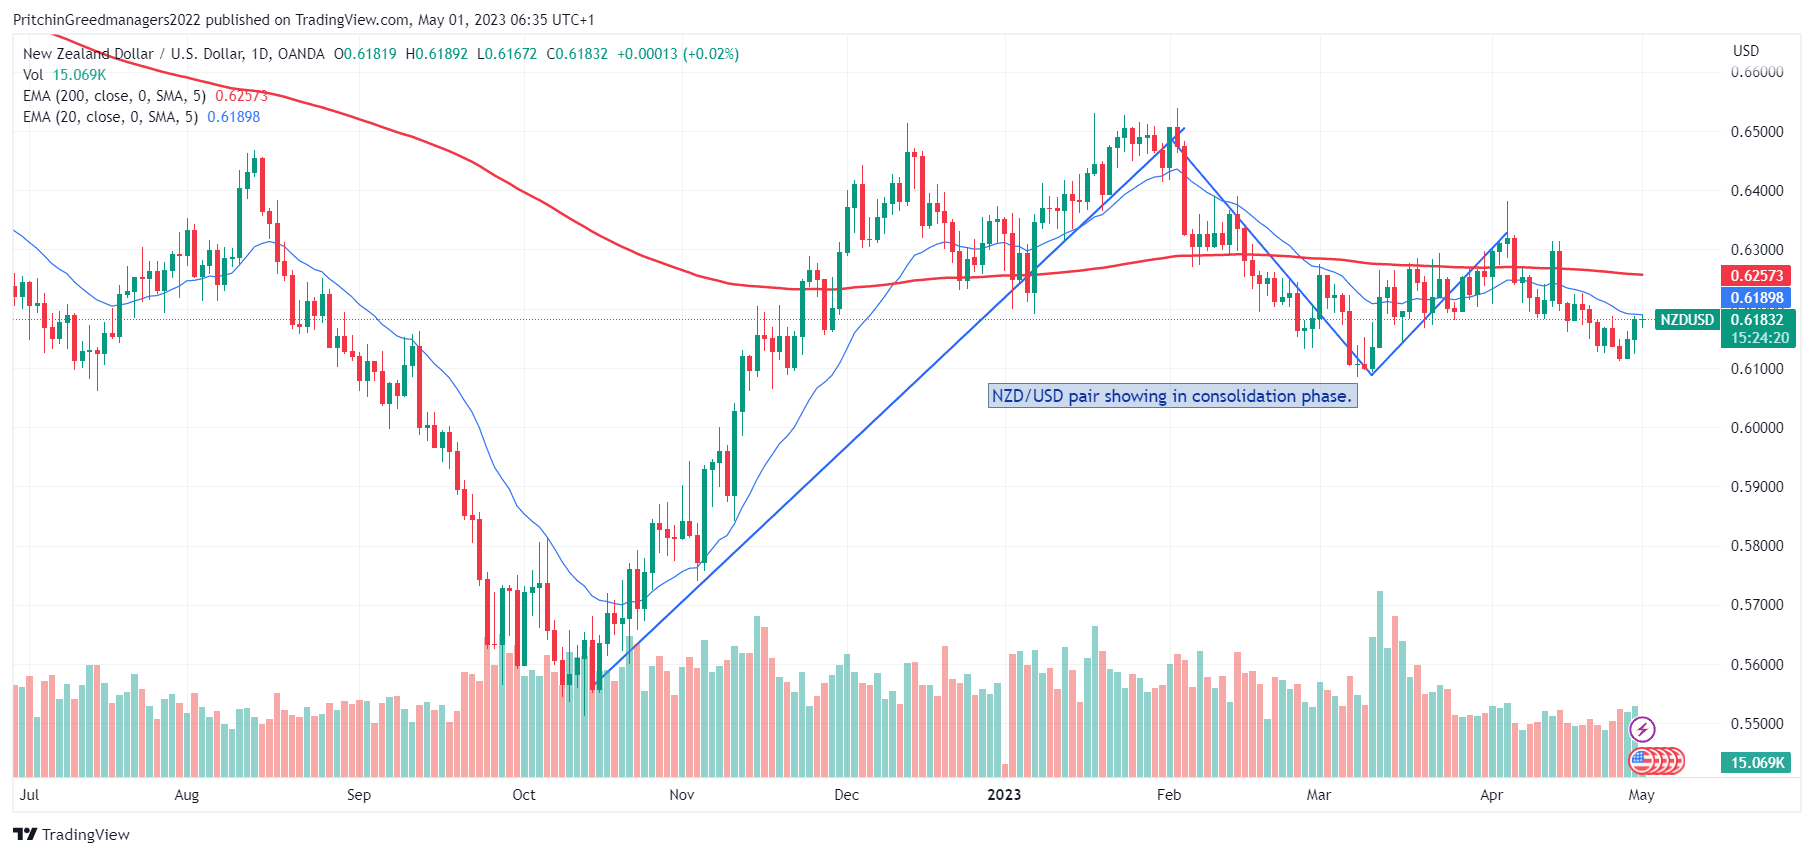The height and width of the screenshot is (856, 1814).
Task: Click the +0.00013 (+0.02%) change value
Action: (x=678, y=54)
